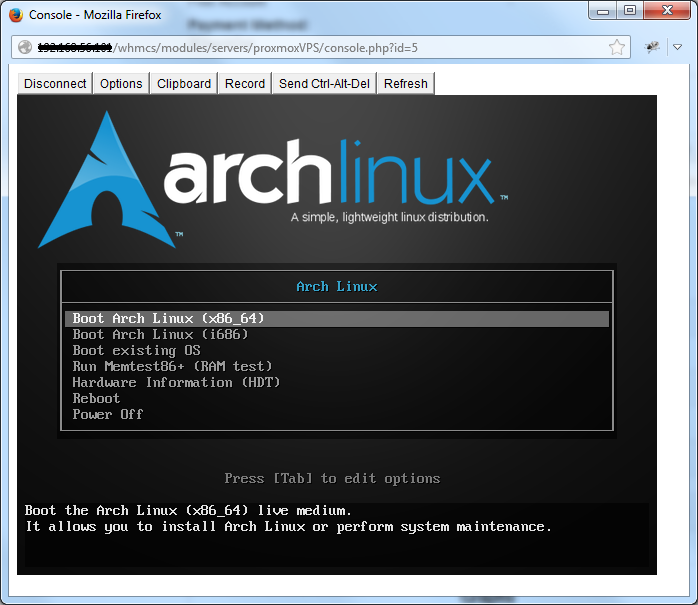Viewport: 698px width, 605px height.
Task: Click the Firefox logo in title bar
Action: pos(16,15)
